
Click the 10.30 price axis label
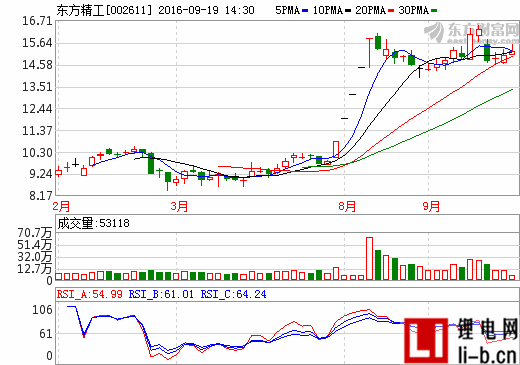coord(37,153)
